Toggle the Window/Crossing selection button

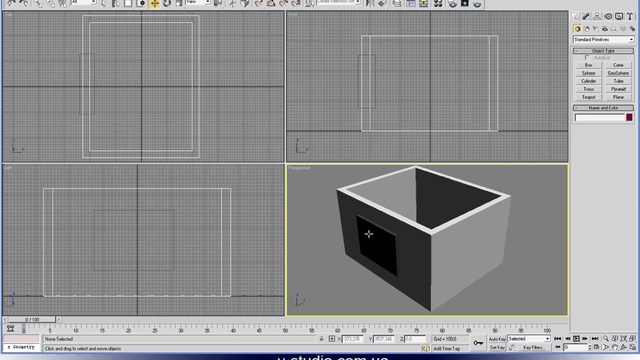pos(141,3)
